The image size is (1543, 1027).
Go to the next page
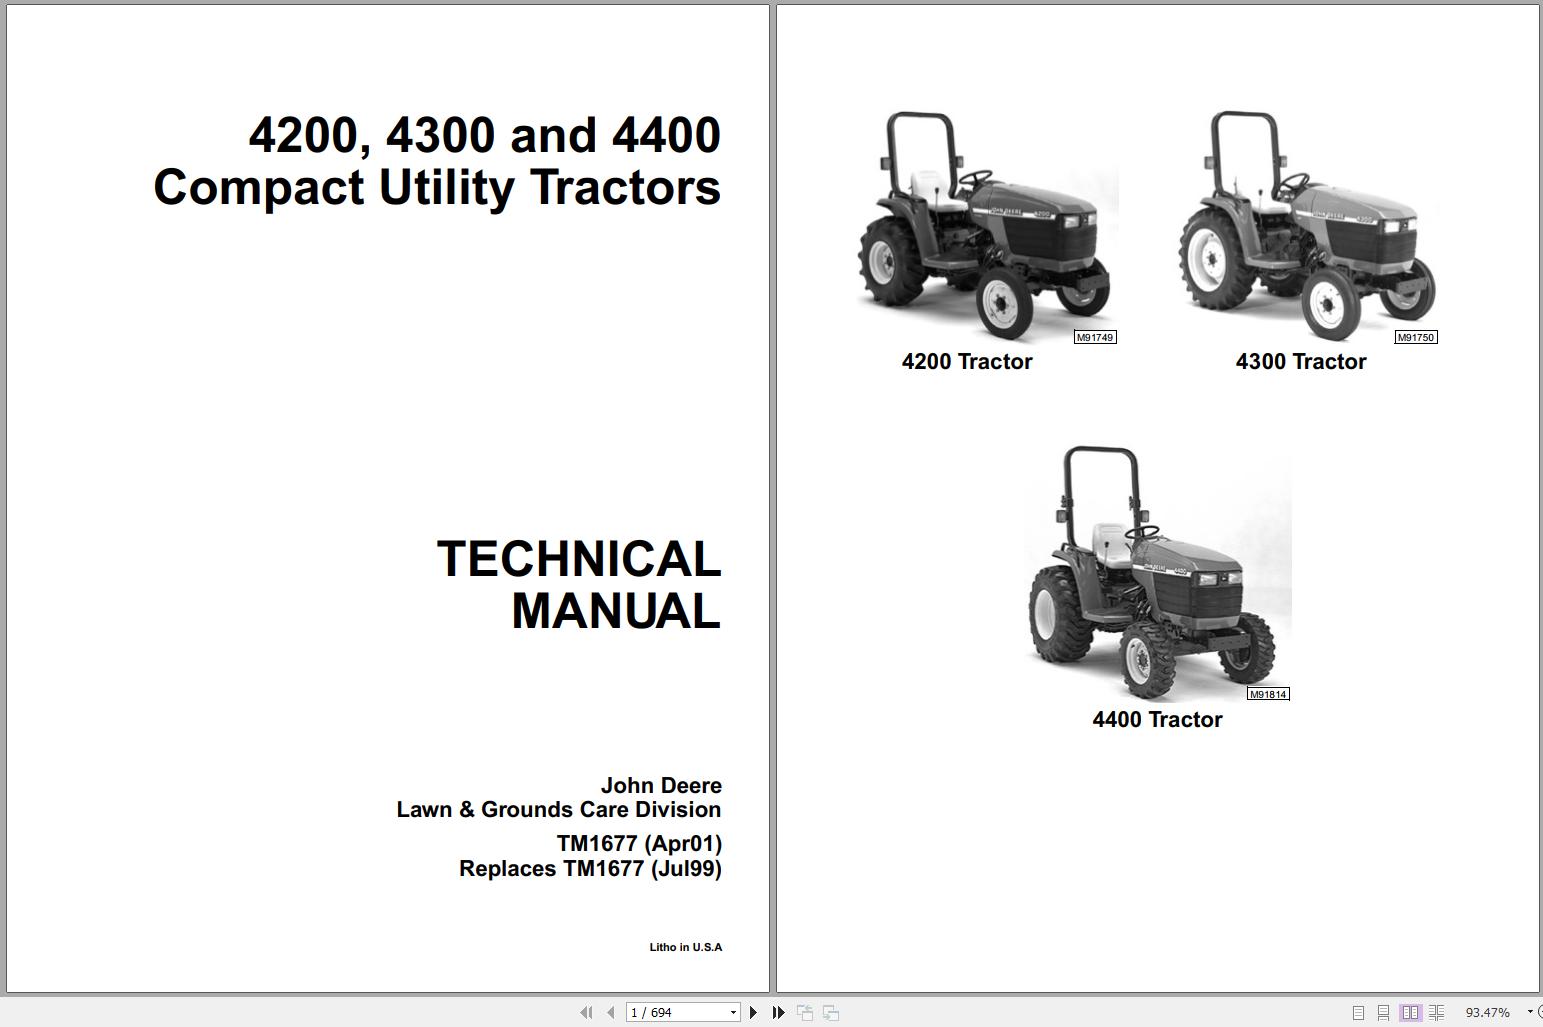pyautogui.click(x=753, y=1012)
